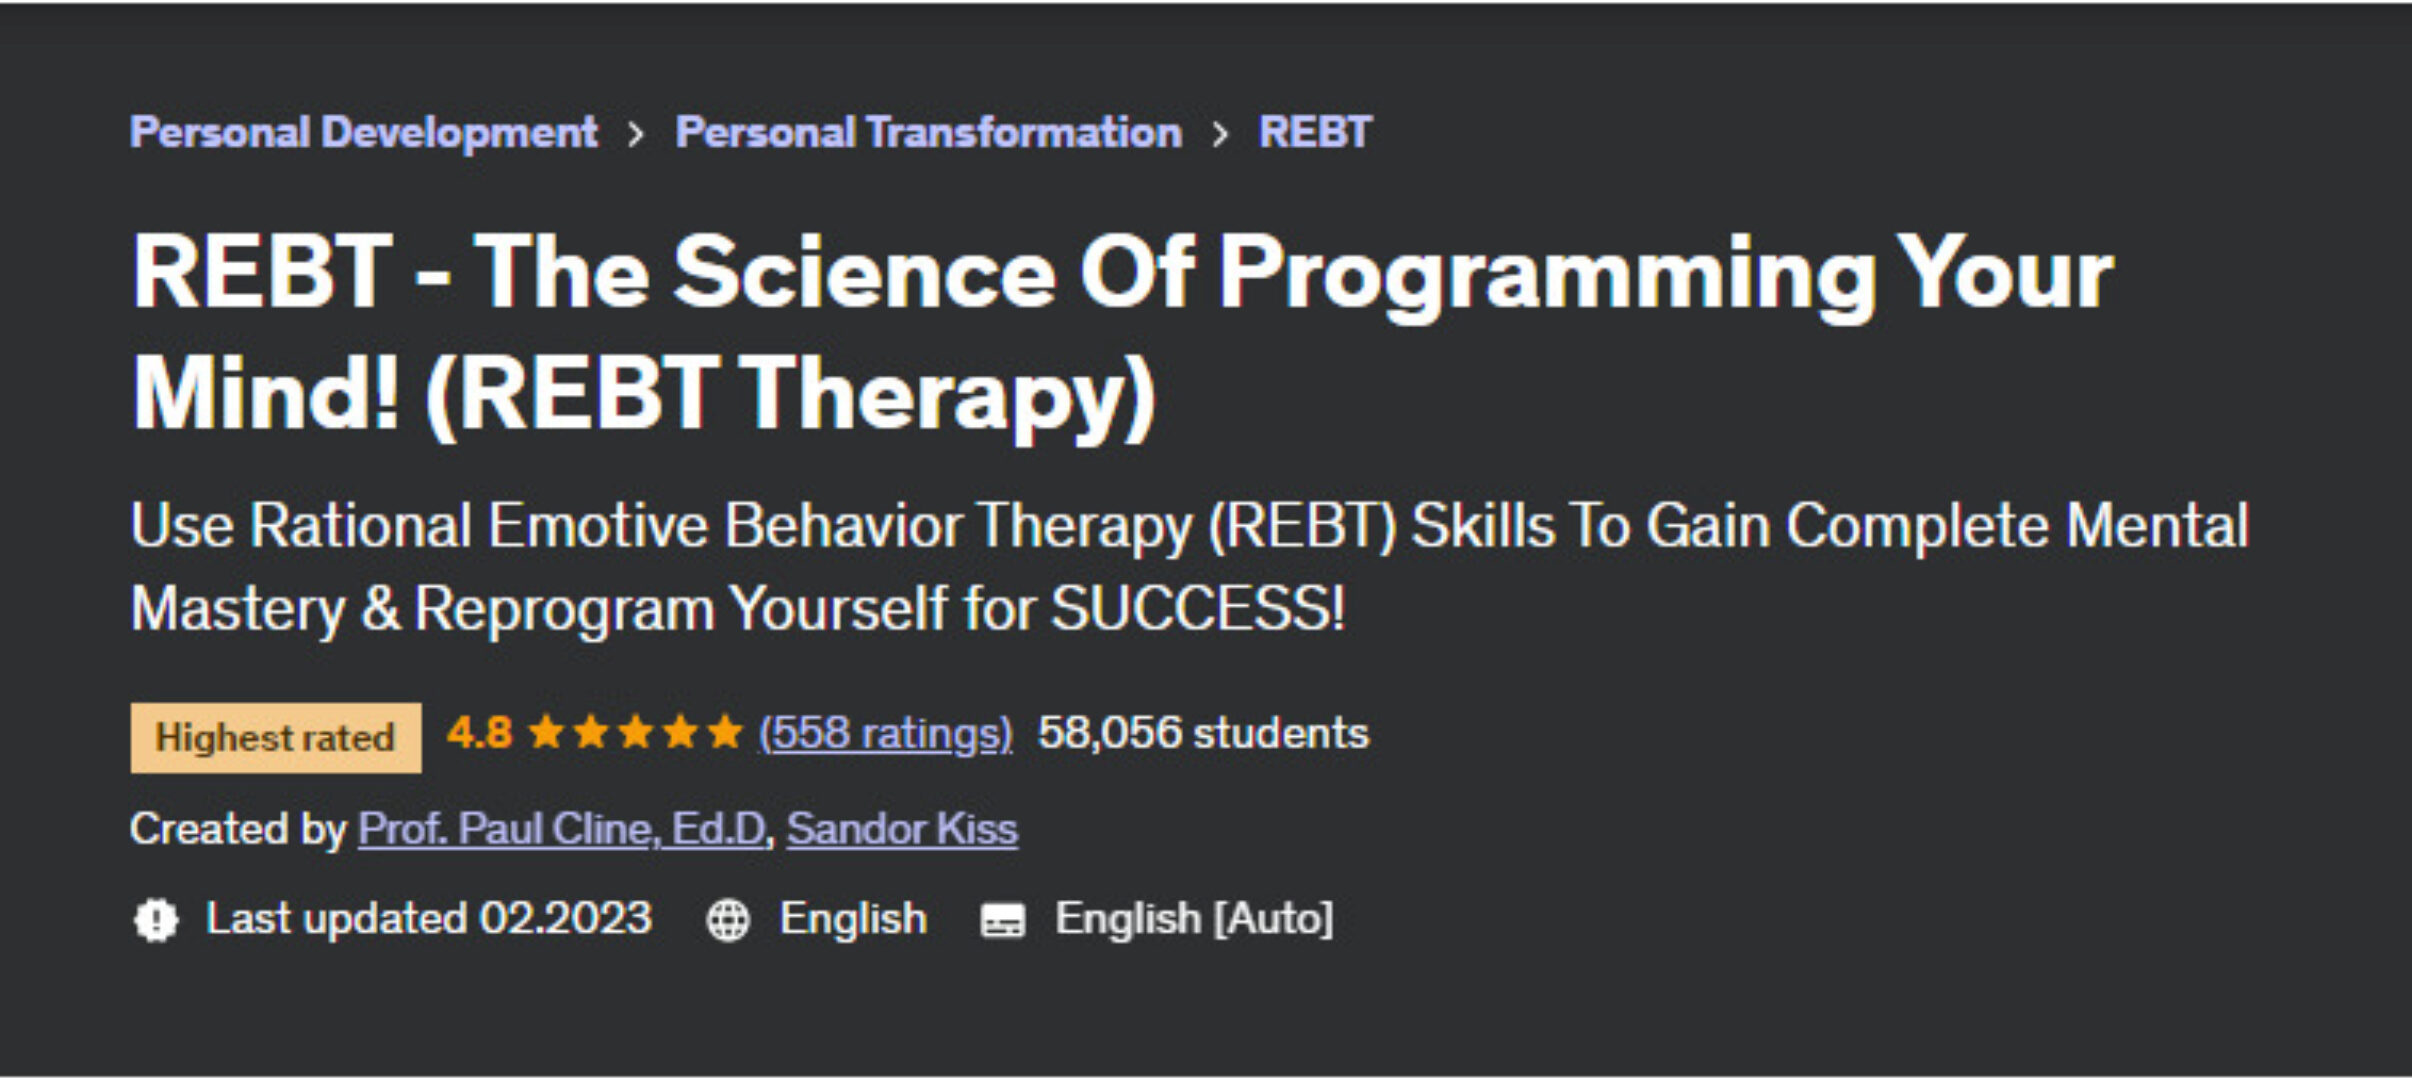The image size is (2412, 1080).
Task: Click the English [Auto] subtitle label
Action: point(1194,918)
